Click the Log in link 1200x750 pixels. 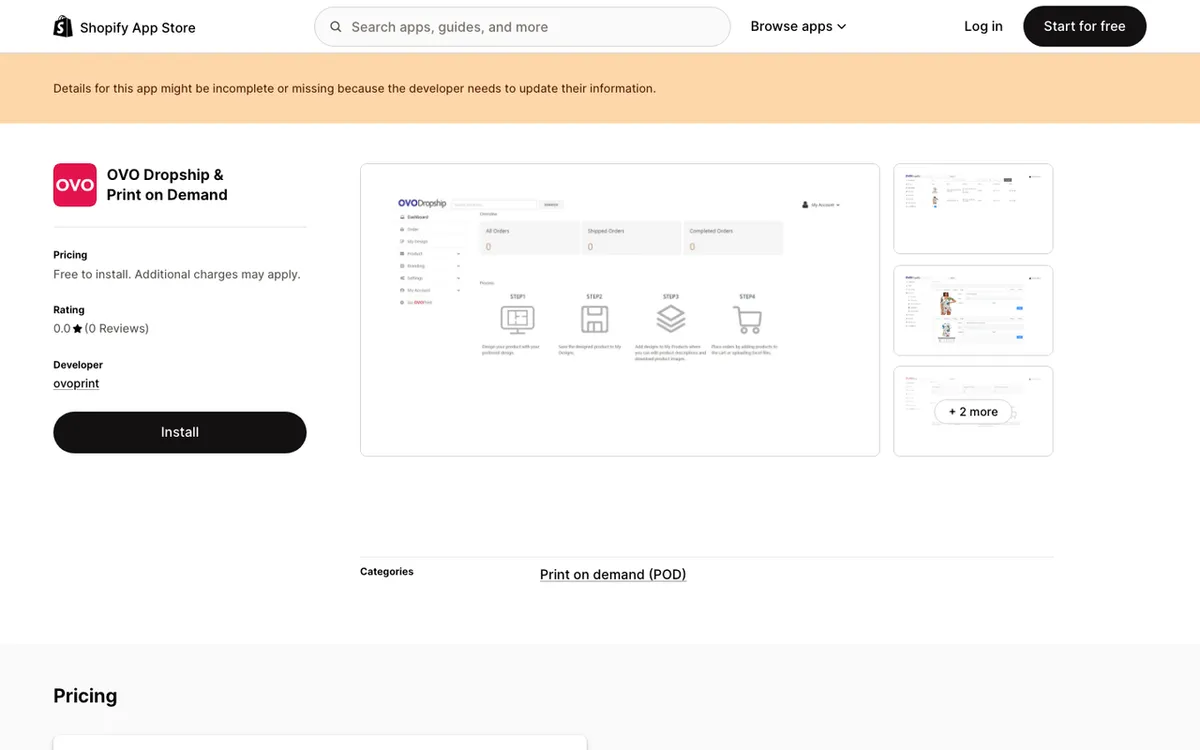coord(983,27)
